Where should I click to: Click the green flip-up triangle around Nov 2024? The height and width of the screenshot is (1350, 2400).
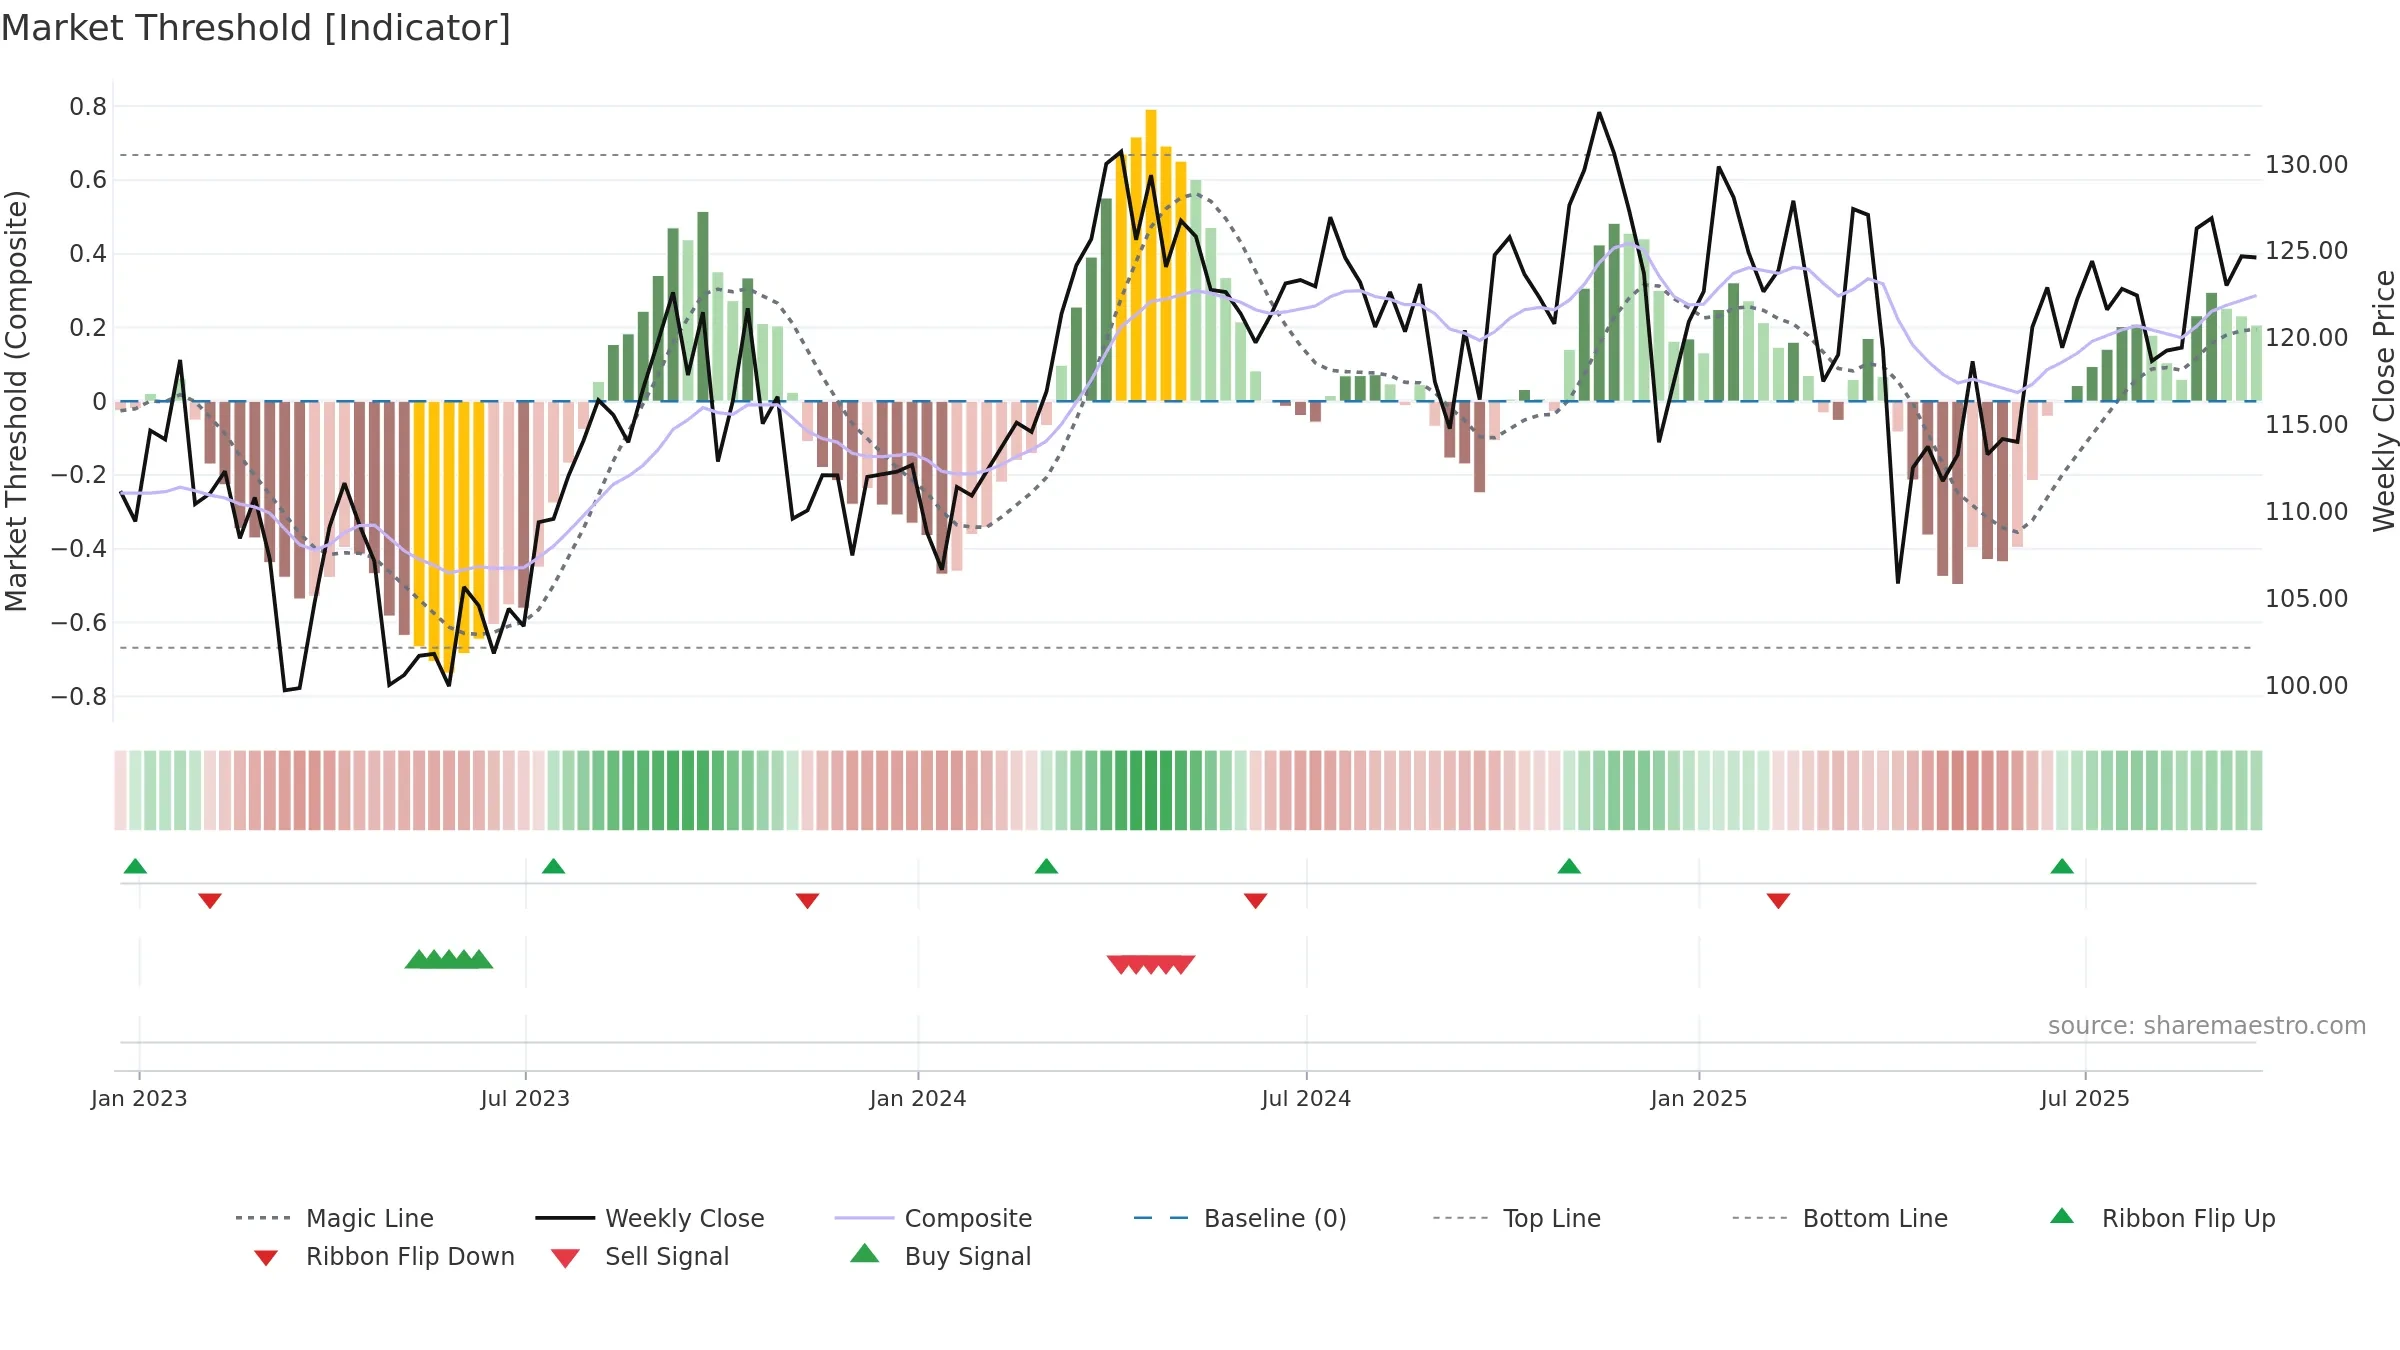click(x=1569, y=866)
